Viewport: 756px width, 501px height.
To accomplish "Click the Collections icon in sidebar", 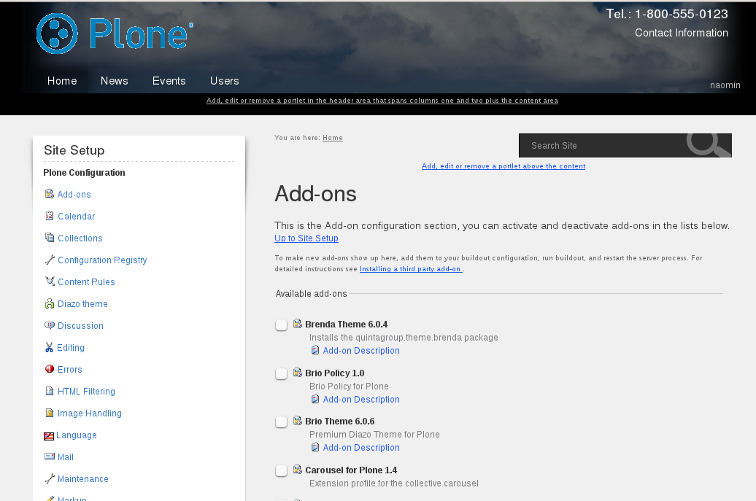I will 49,237.
